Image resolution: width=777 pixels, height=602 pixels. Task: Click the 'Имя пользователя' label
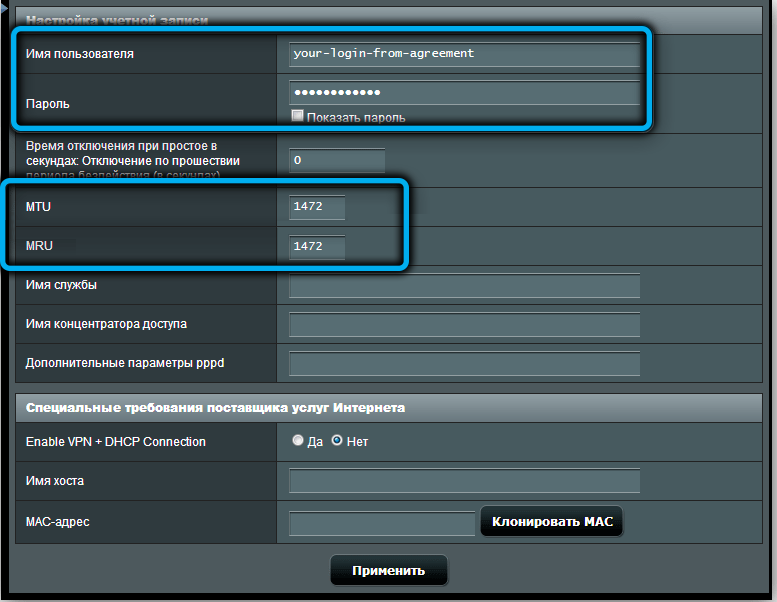(80, 54)
